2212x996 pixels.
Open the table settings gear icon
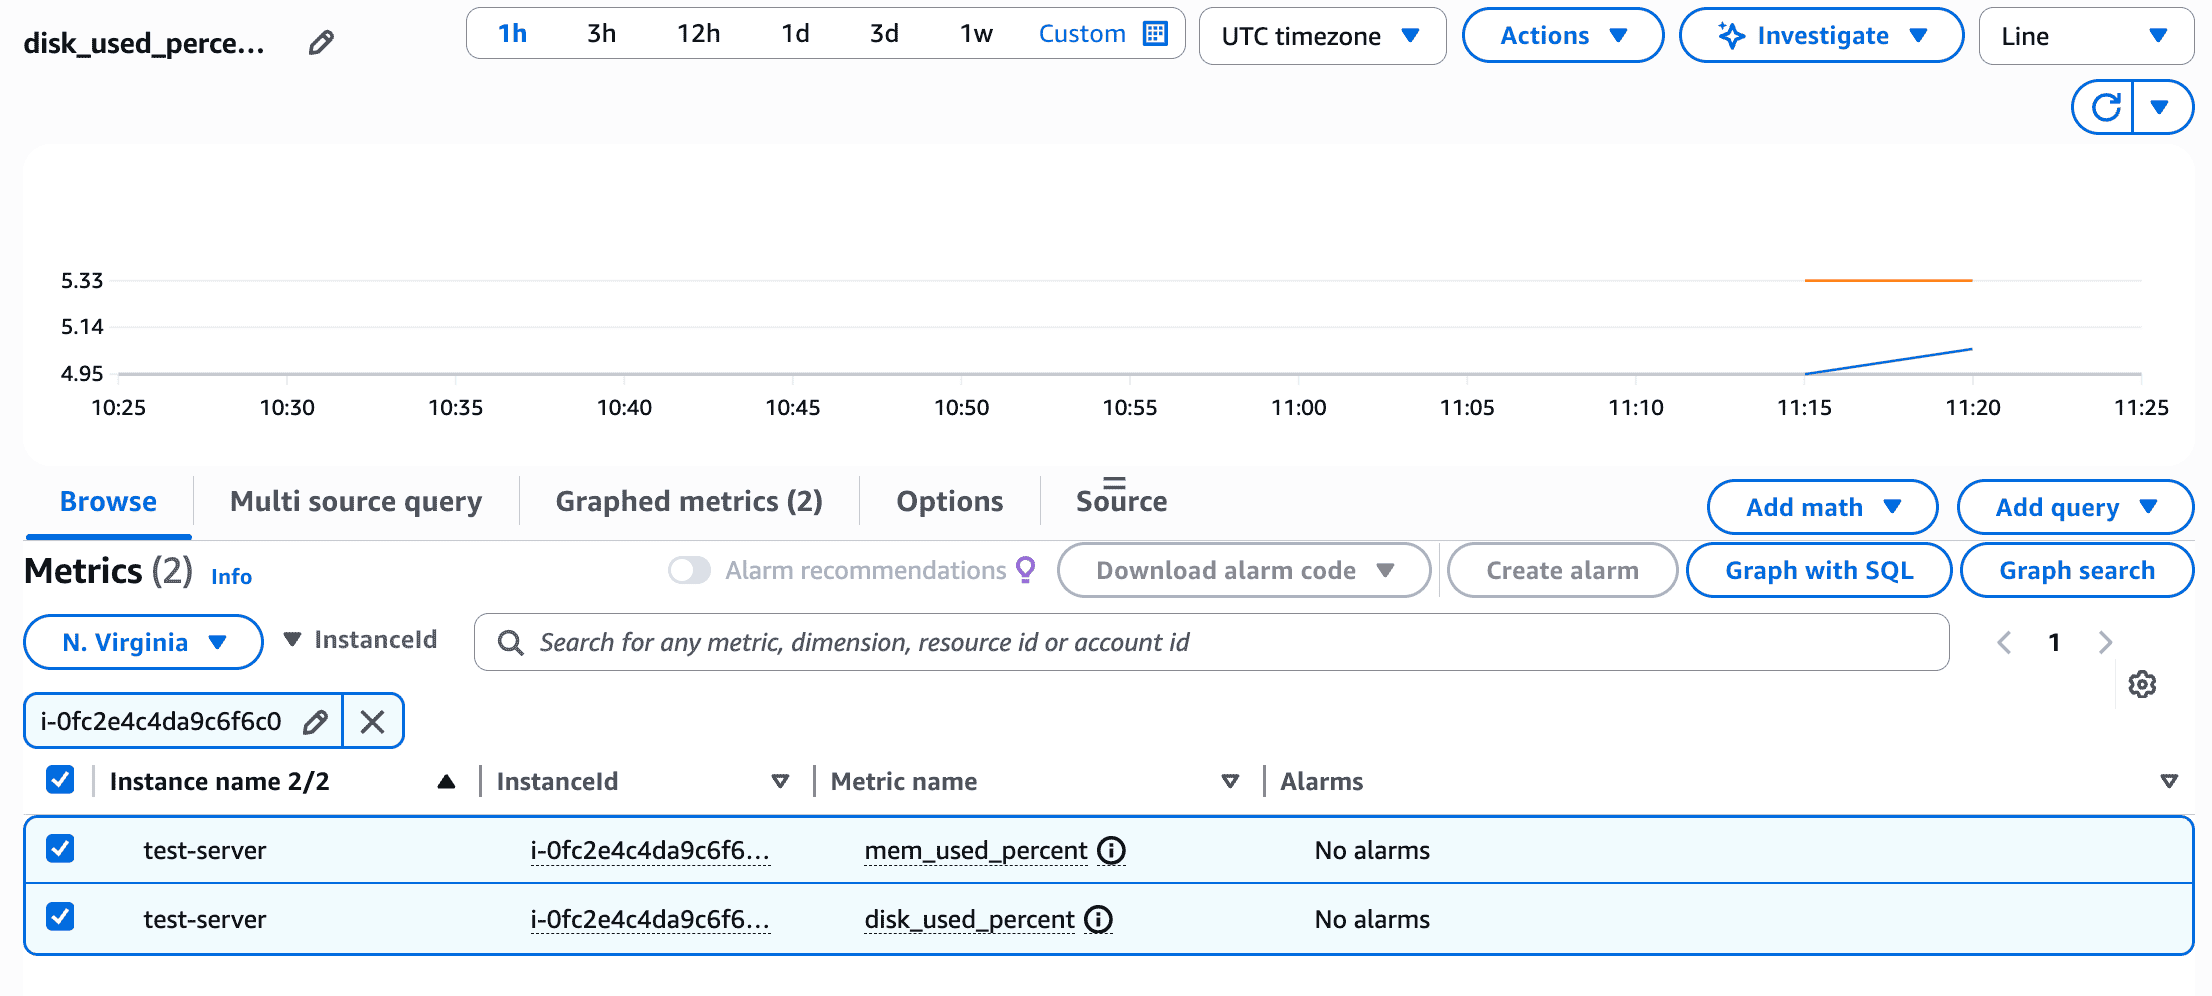[x=2142, y=685]
